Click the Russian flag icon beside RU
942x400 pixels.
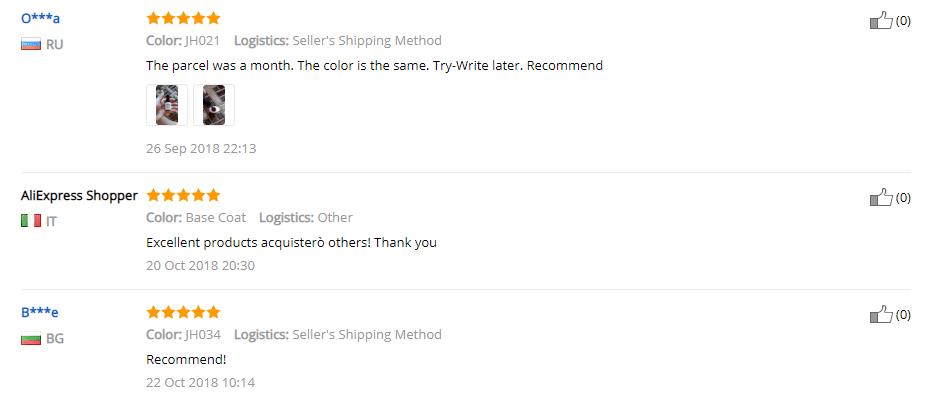31,44
